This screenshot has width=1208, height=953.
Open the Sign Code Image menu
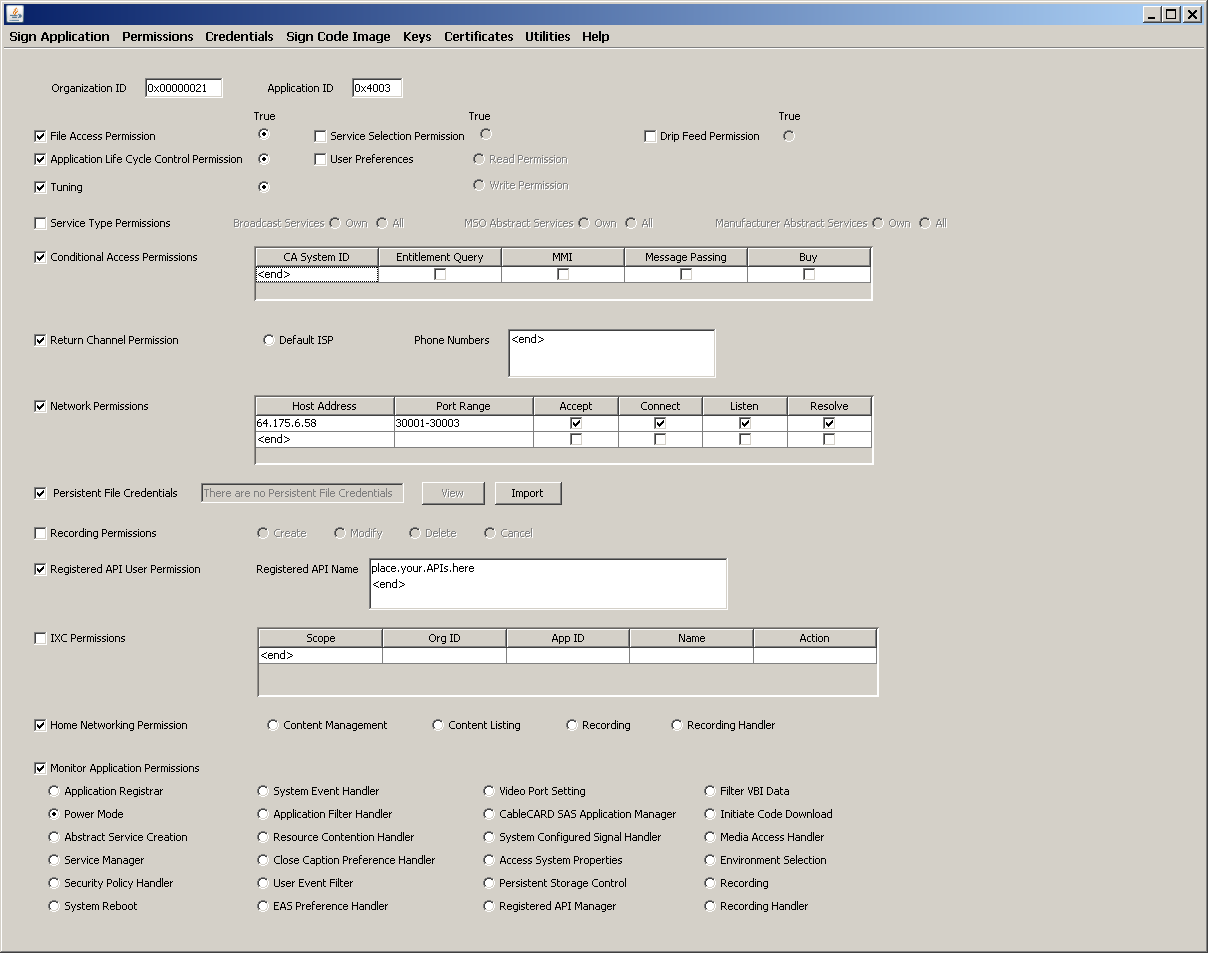338,37
